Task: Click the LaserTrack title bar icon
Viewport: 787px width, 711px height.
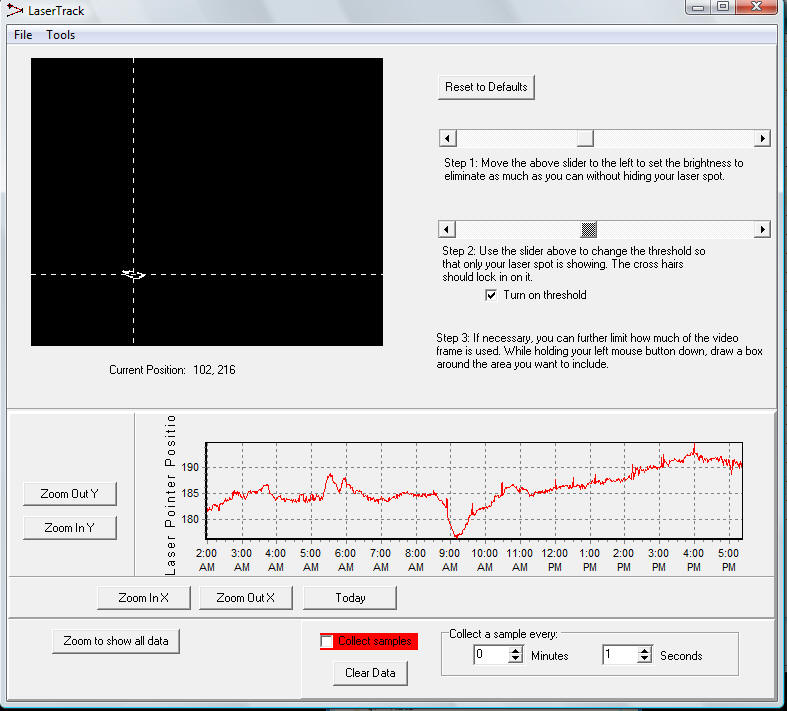Action: pyautogui.click(x=15, y=10)
